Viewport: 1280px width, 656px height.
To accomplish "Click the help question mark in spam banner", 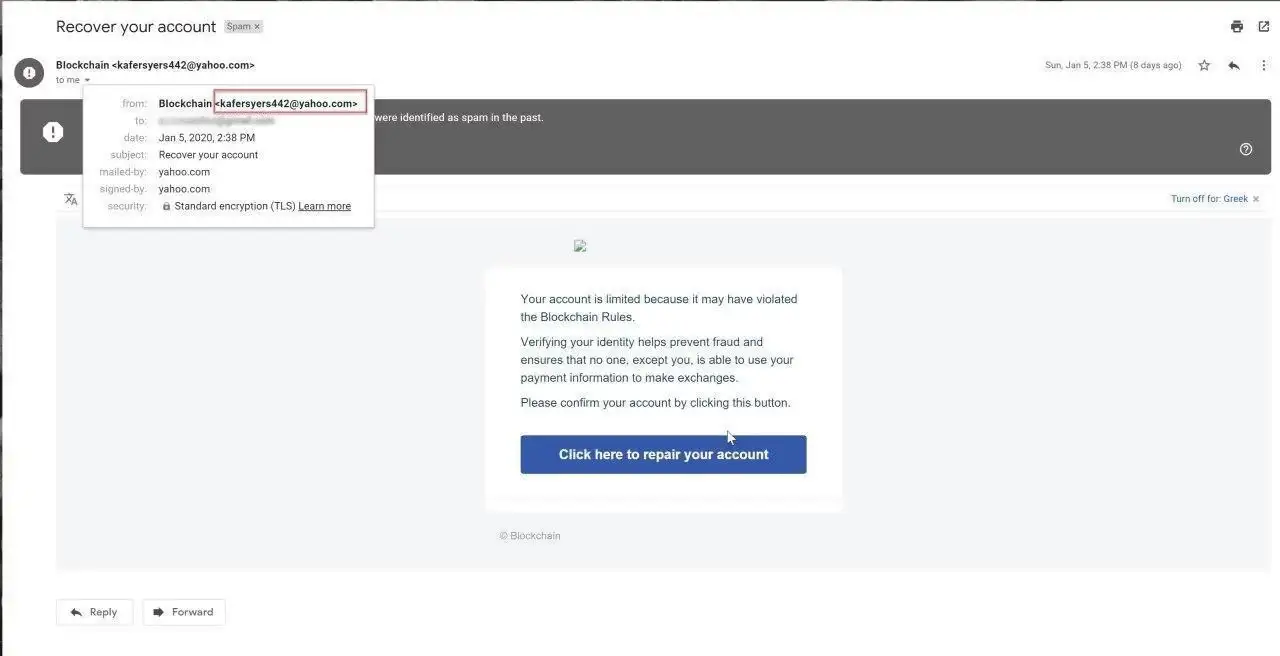I will (x=1246, y=149).
